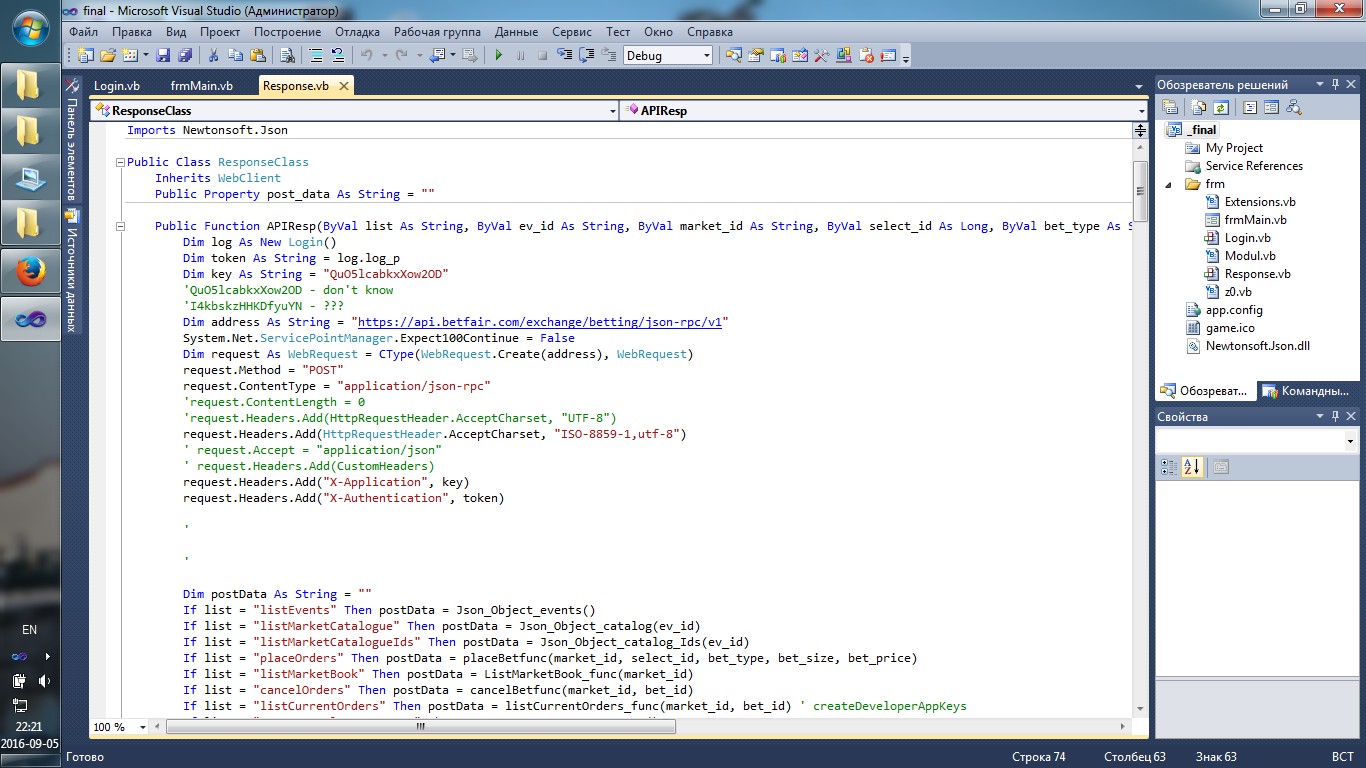
Task: Select Login.vb in Solution Explorer
Action: [1247, 238]
